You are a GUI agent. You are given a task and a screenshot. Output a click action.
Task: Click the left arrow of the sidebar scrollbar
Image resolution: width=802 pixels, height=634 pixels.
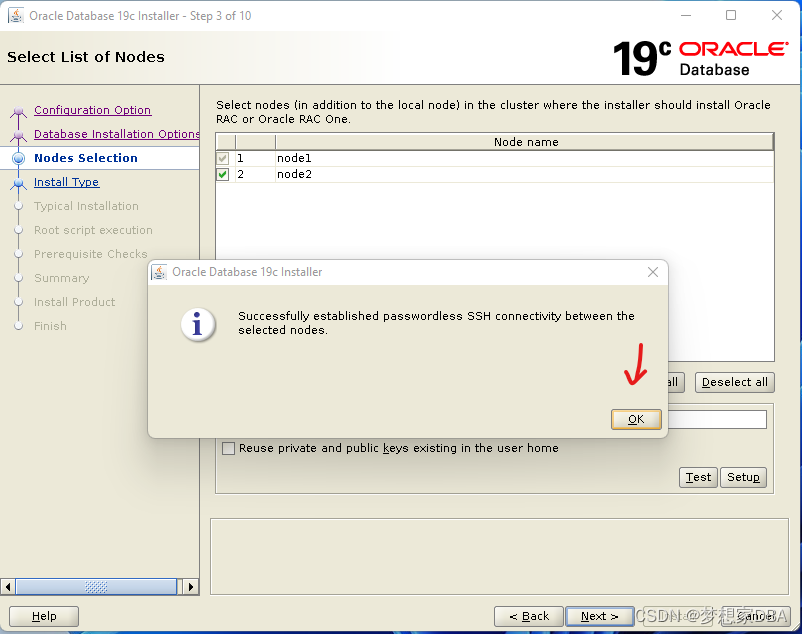(8, 586)
